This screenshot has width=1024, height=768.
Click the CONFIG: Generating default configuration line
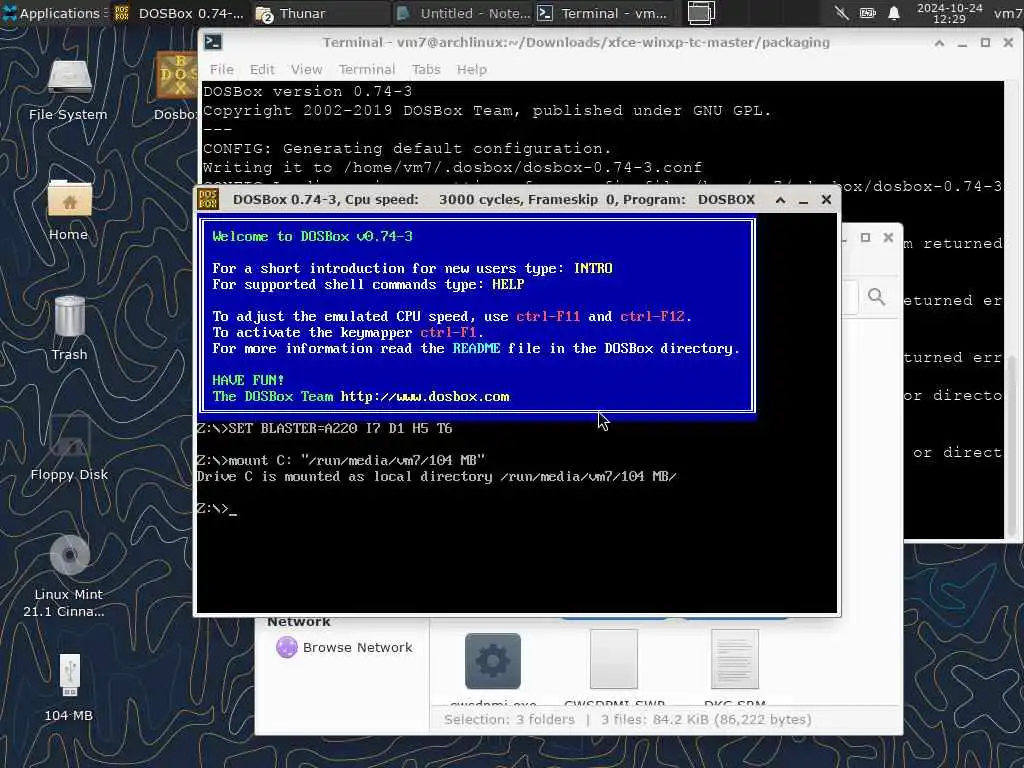[x=407, y=148]
